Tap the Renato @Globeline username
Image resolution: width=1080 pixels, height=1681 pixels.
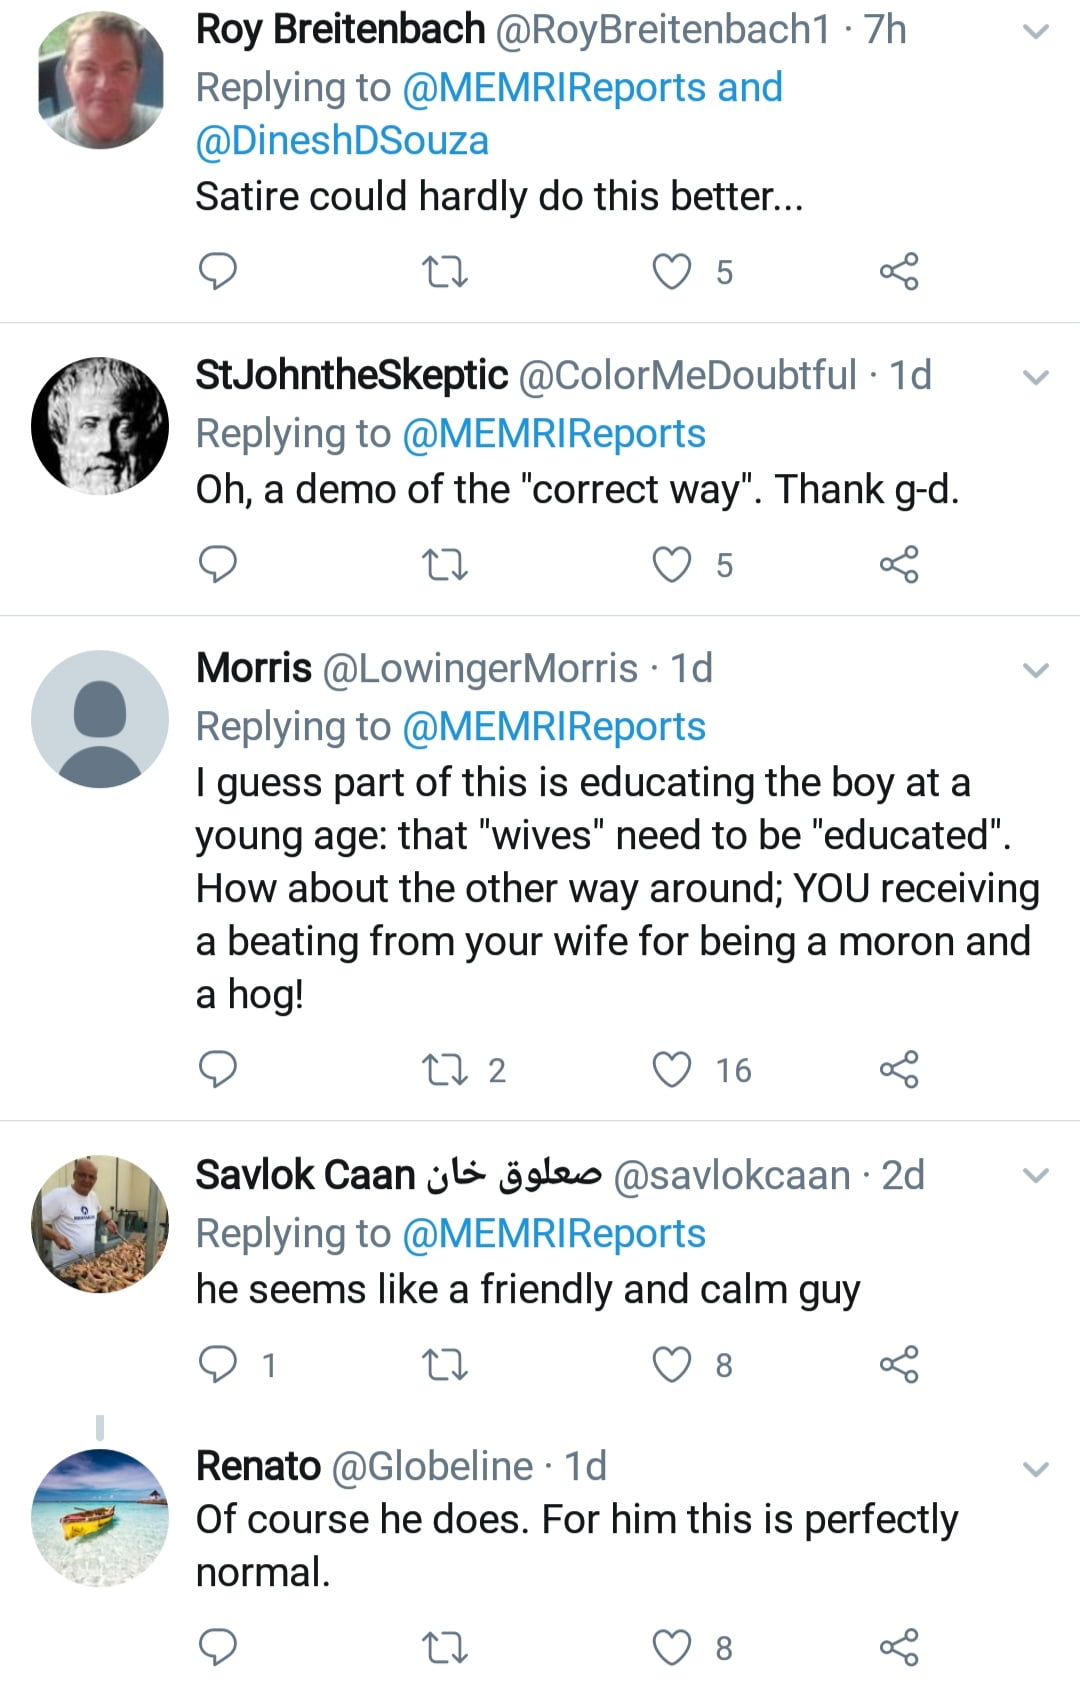point(431,1466)
